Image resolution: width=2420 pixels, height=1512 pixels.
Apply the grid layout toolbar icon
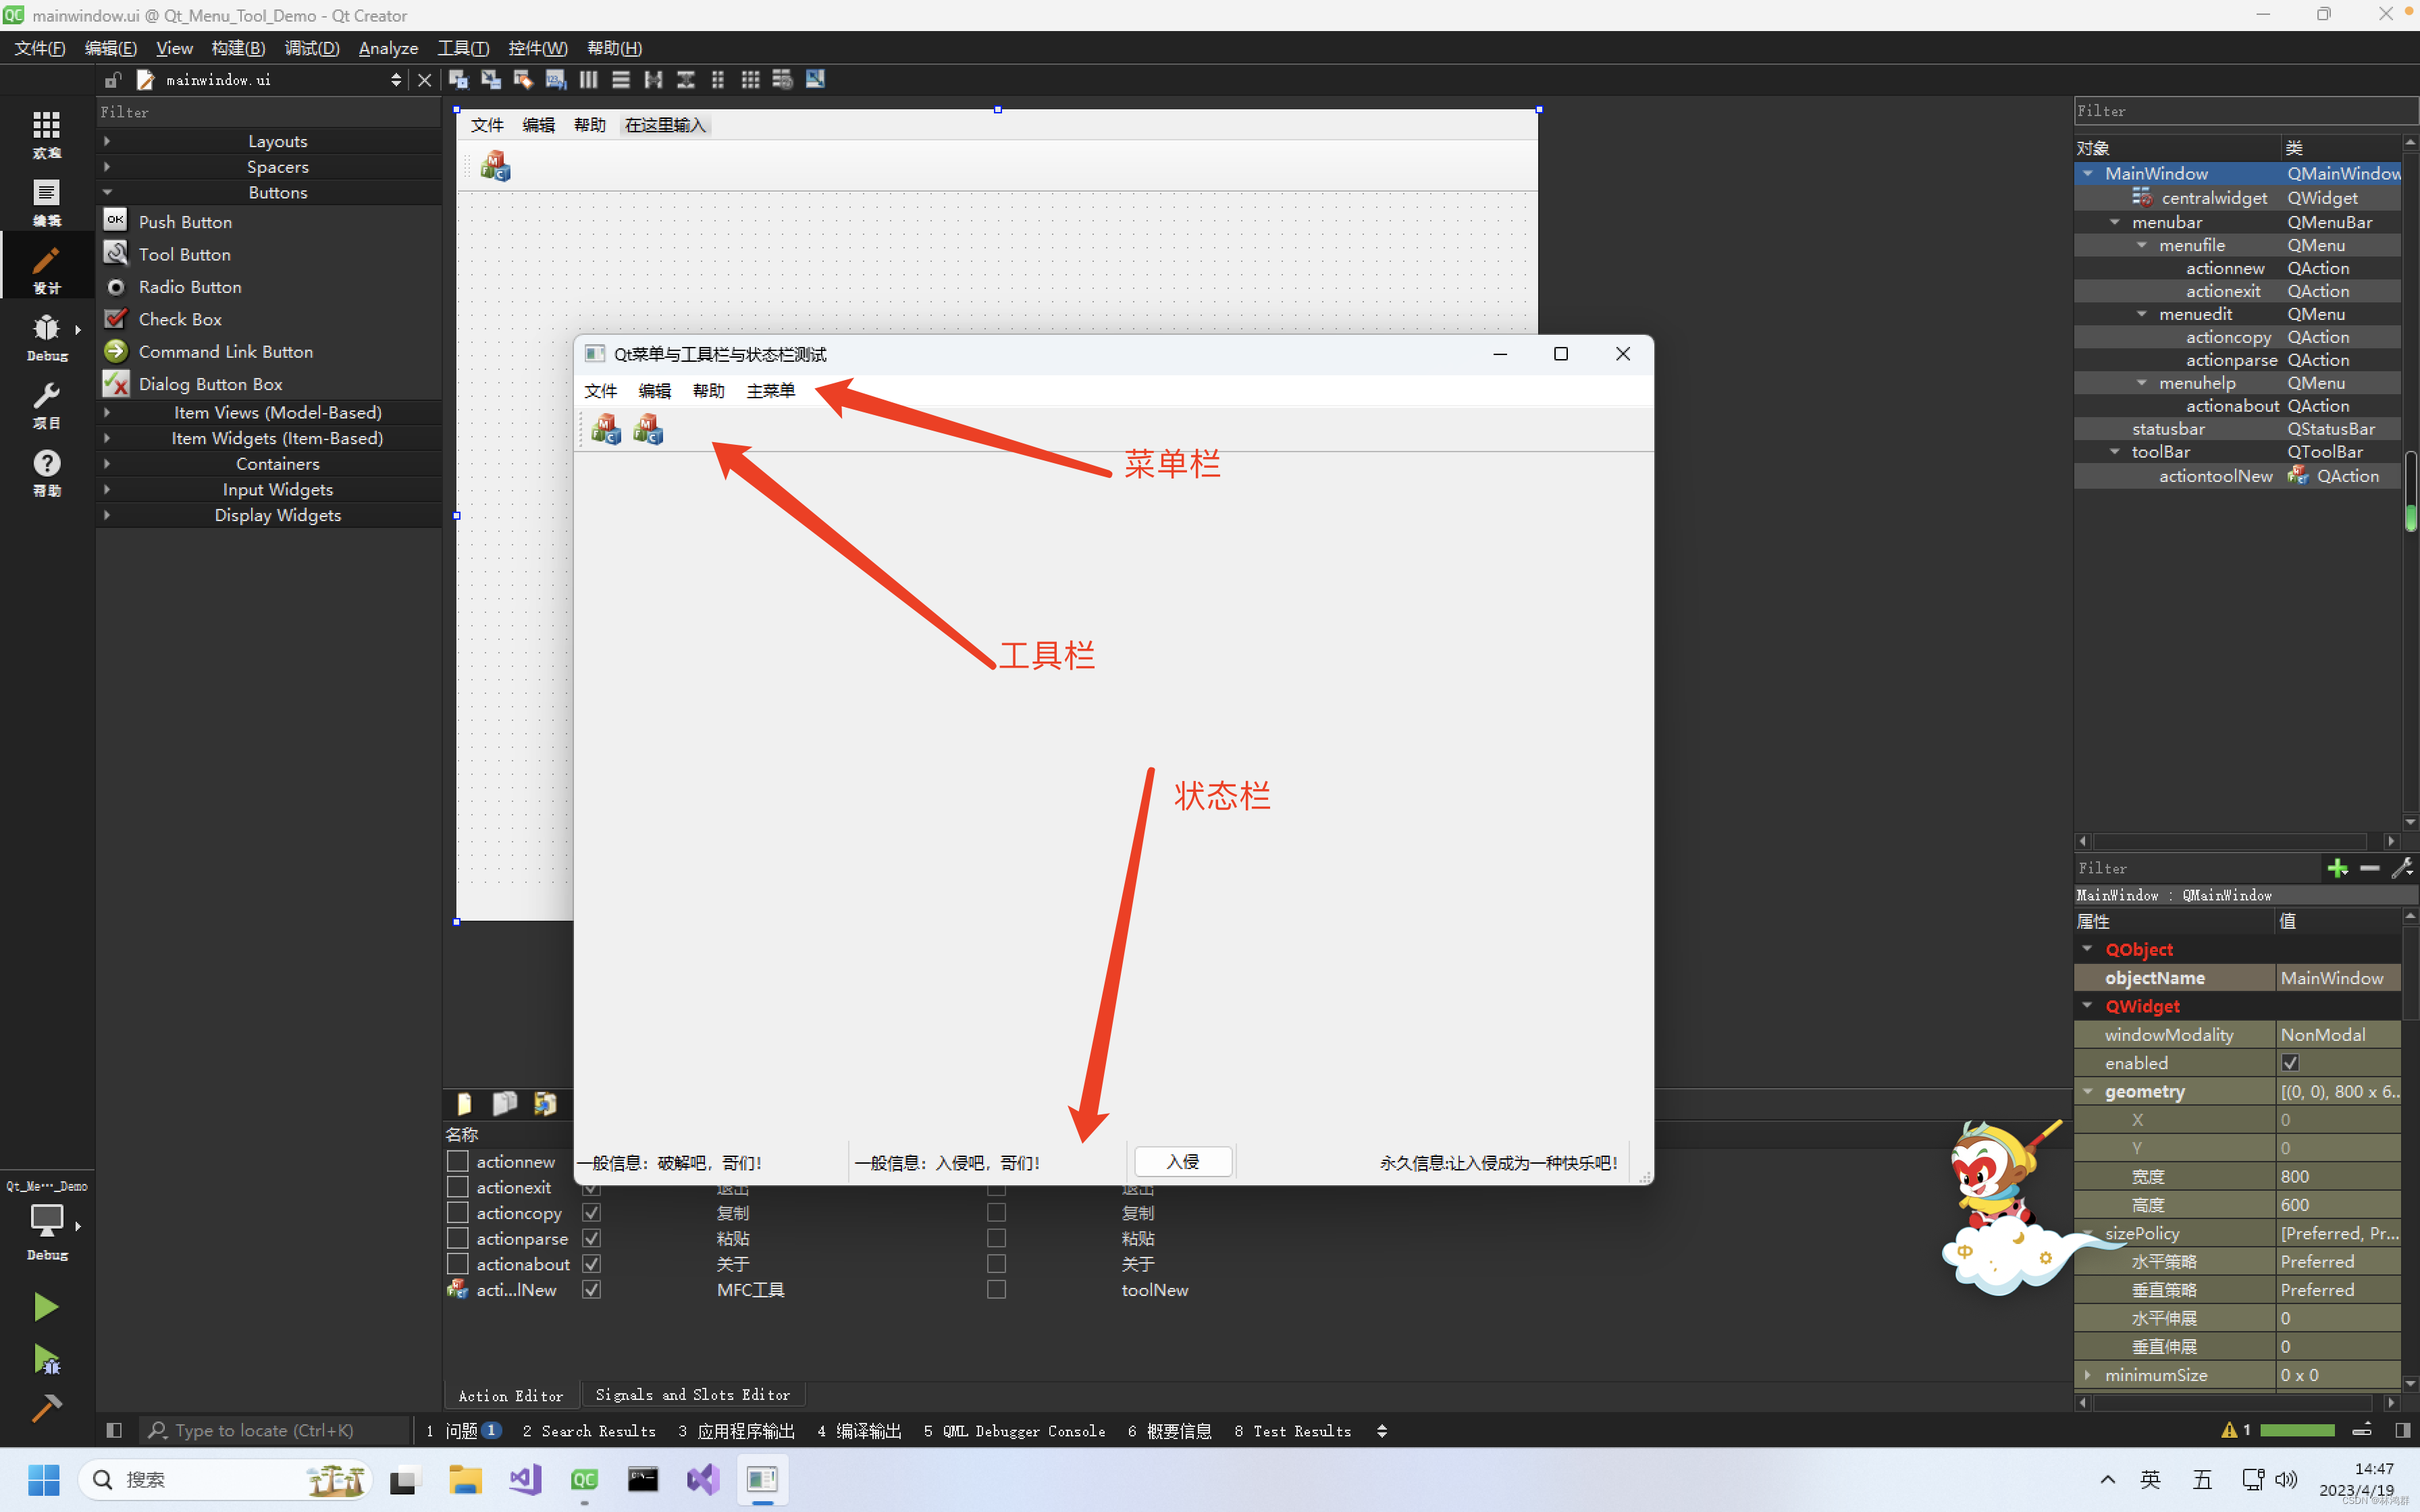click(x=750, y=80)
